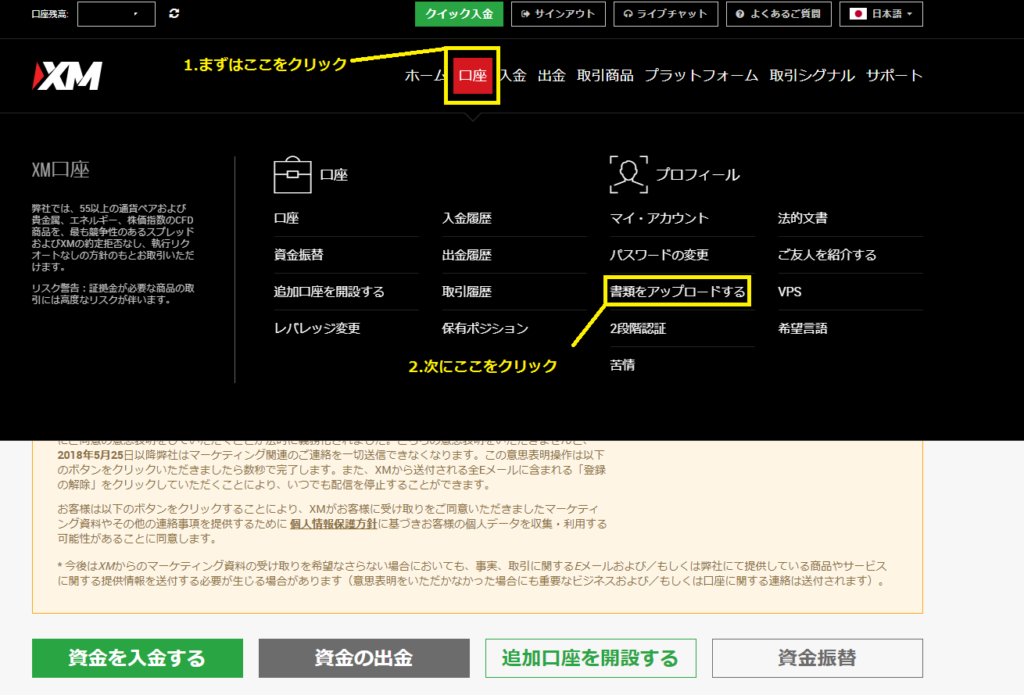
Task: Open 2段階認証 settings link
Action: (x=638, y=328)
